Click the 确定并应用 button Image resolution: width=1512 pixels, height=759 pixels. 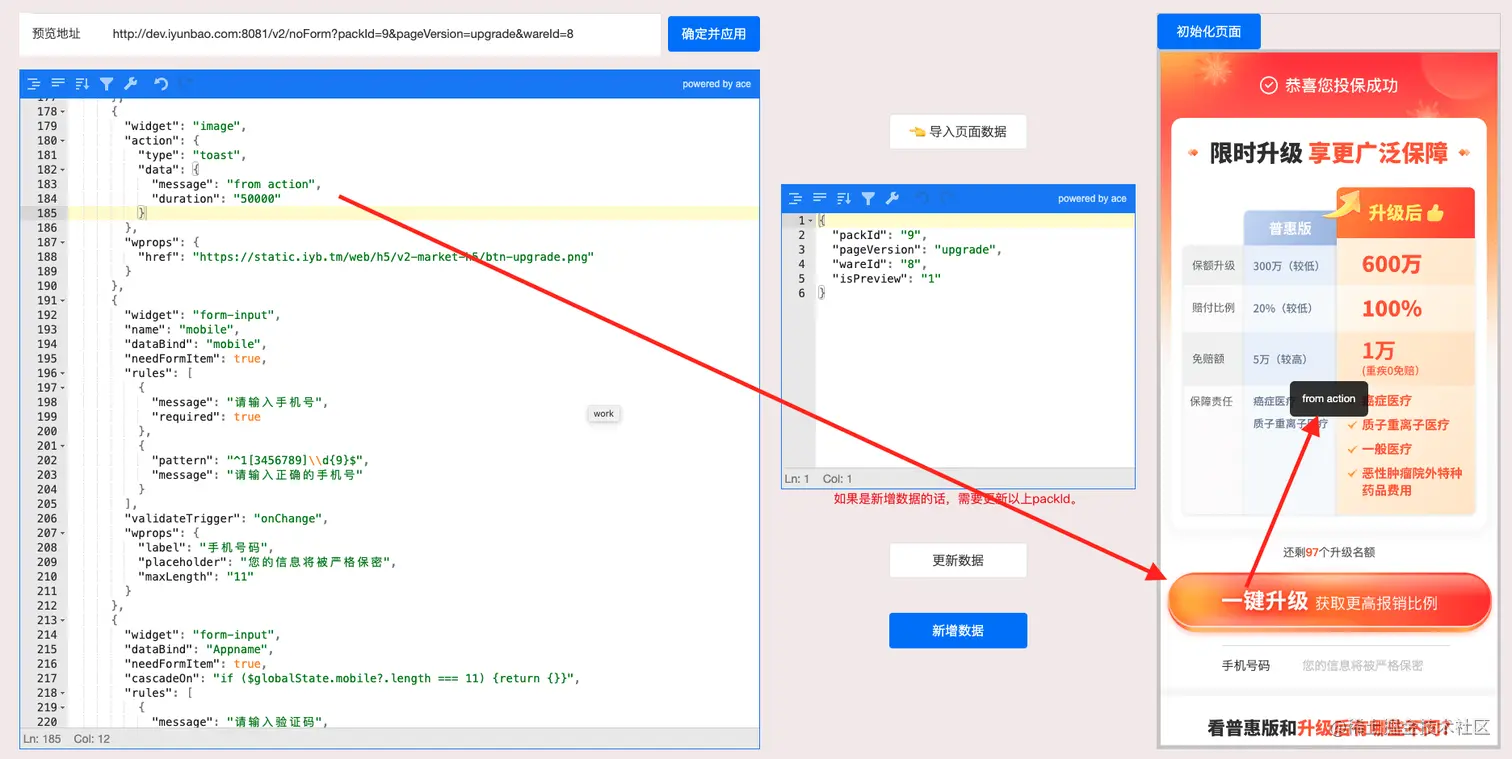(x=714, y=34)
